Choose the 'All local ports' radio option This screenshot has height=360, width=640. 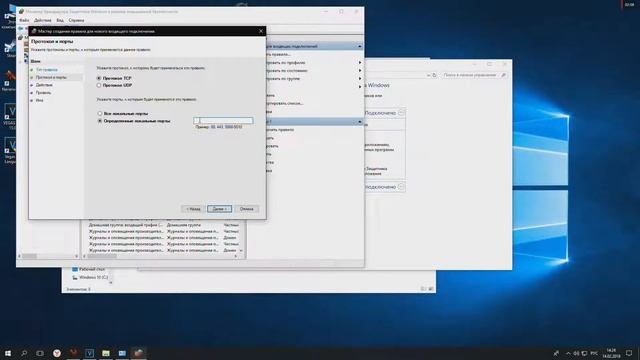(100, 113)
